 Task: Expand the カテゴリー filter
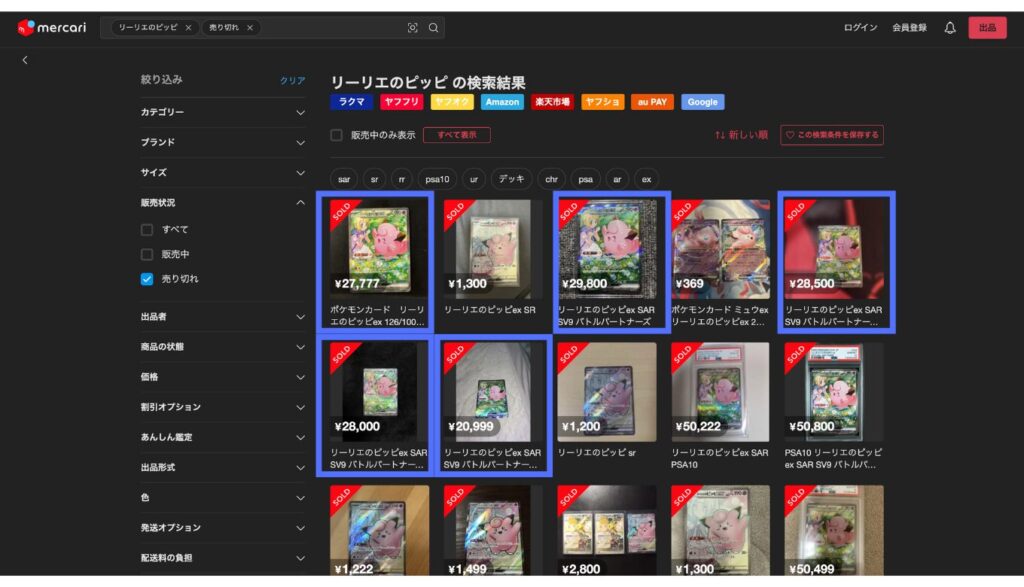click(223, 112)
